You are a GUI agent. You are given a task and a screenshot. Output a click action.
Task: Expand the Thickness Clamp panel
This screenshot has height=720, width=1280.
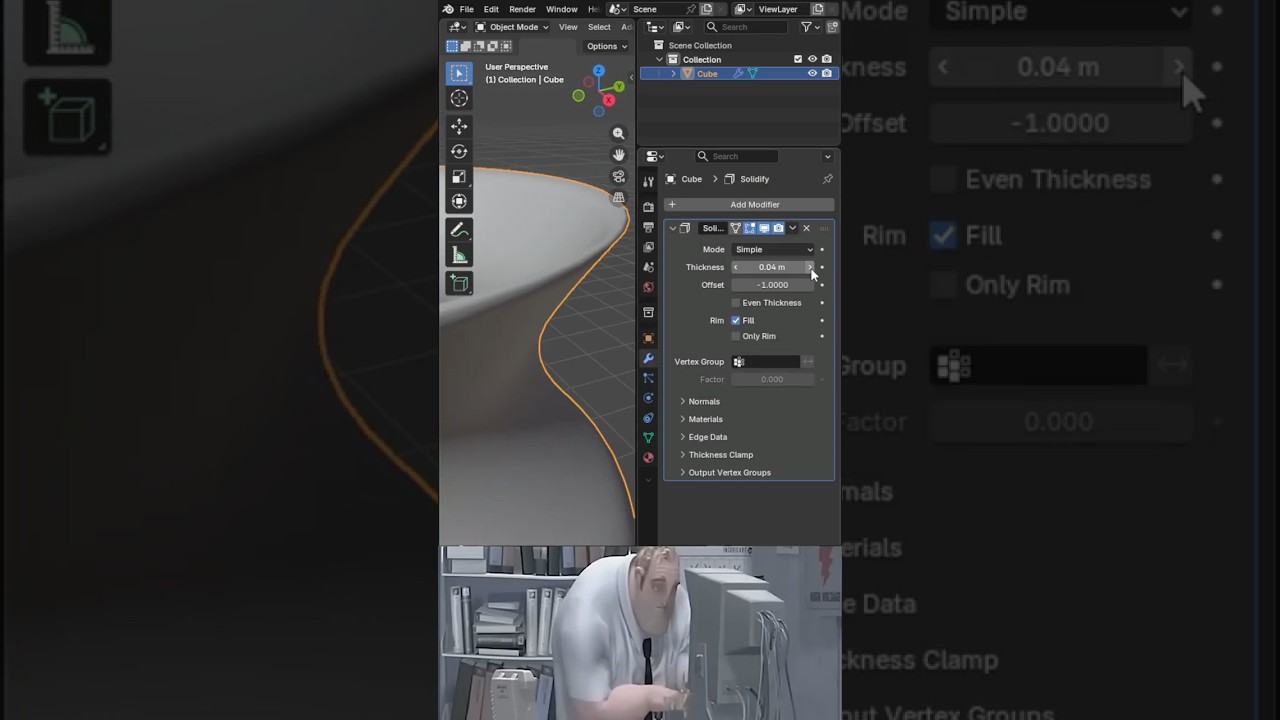coord(720,455)
